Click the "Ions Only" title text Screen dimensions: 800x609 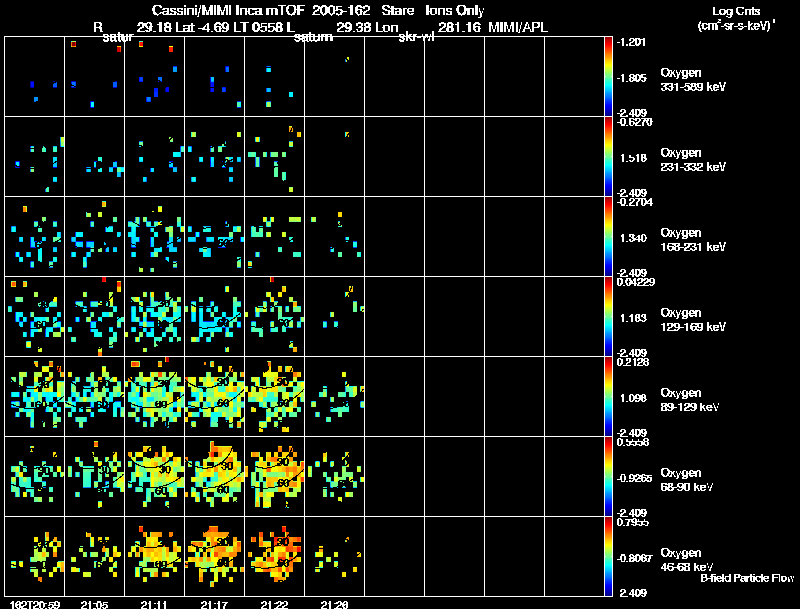pos(455,11)
